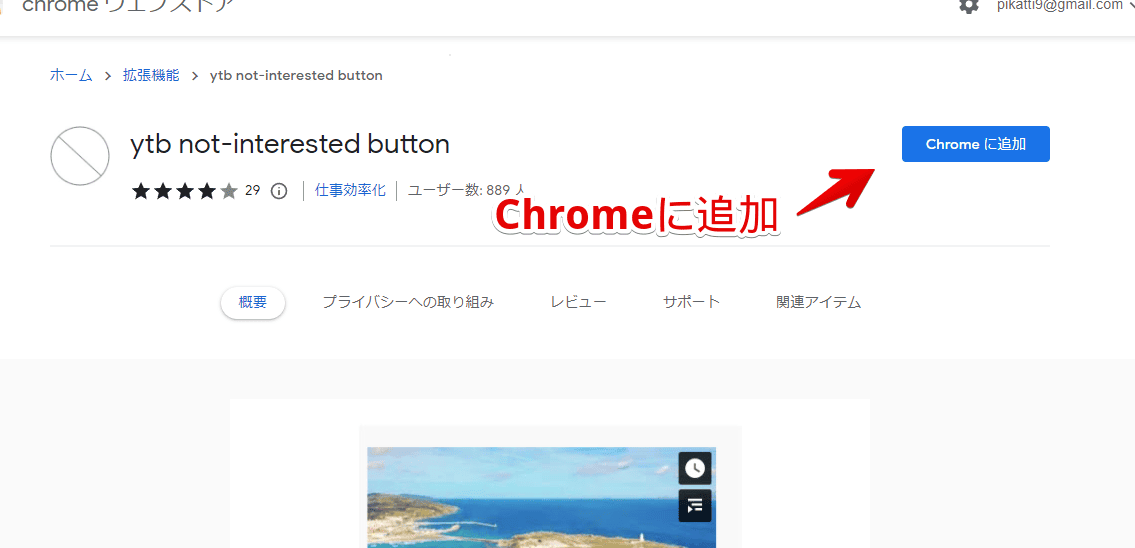The height and width of the screenshot is (548, 1135).
Task: Open the settings gear icon
Action: (969, 4)
